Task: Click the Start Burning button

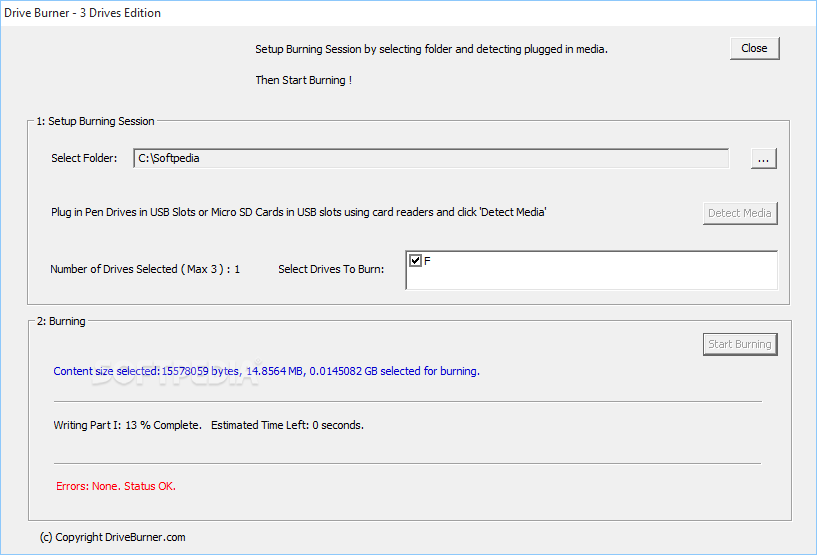Action: pos(740,344)
